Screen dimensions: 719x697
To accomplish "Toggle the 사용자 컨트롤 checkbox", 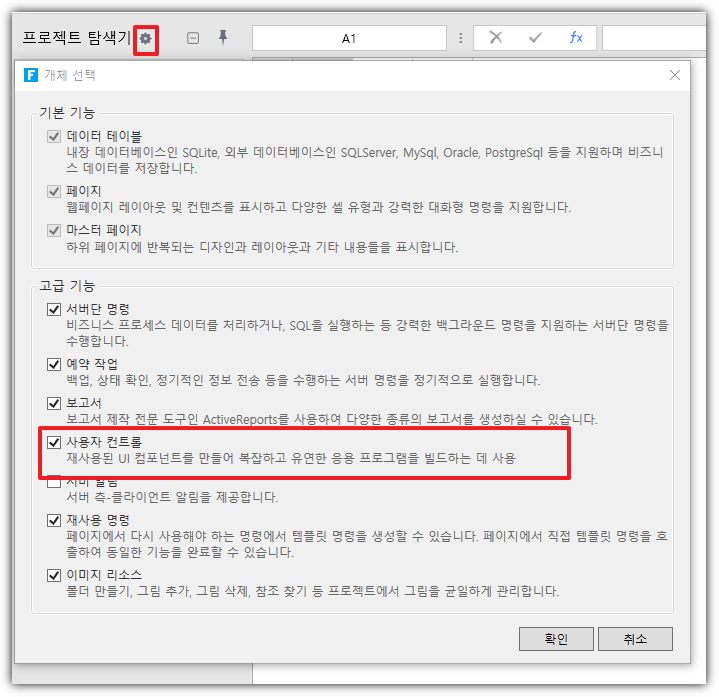I will (x=54, y=441).
